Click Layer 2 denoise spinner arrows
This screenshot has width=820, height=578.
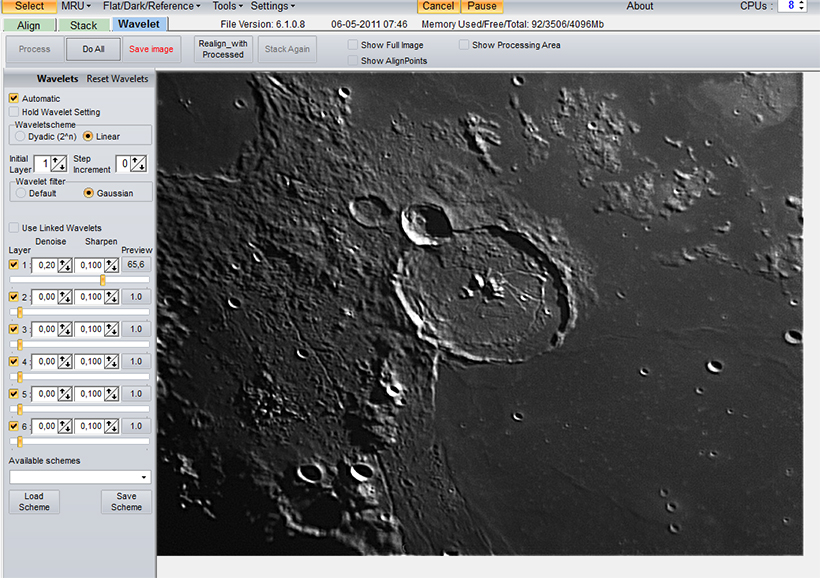tap(65, 298)
